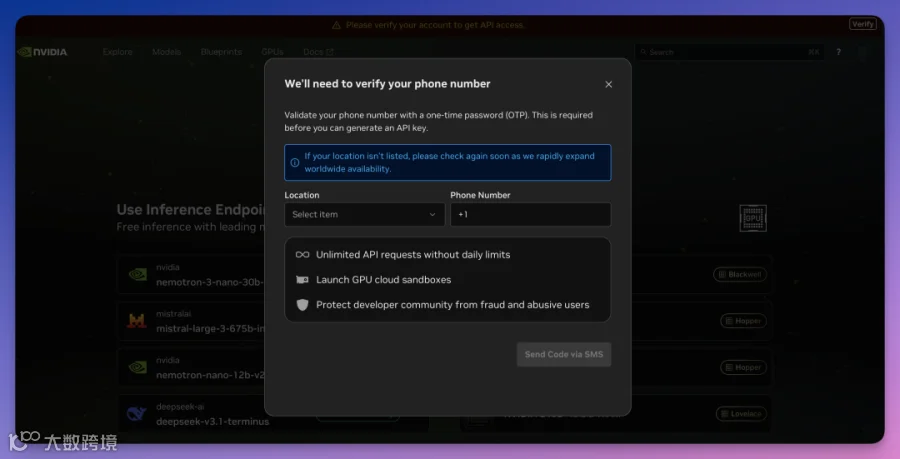Click the NVIDIA logo
The image size is (900, 459).
(x=42, y=52)
